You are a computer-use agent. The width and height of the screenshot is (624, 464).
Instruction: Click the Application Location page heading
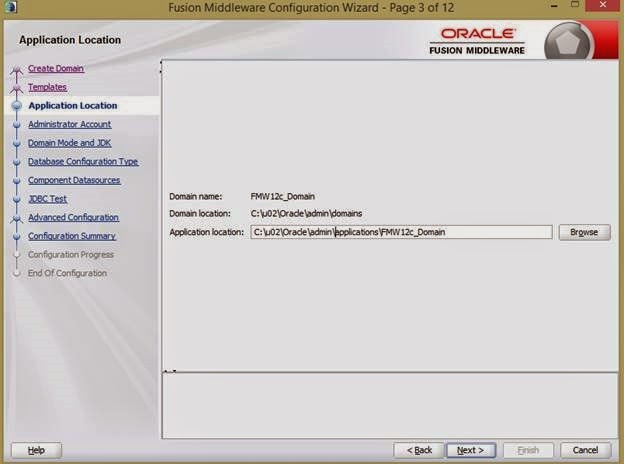click(70, 40)
